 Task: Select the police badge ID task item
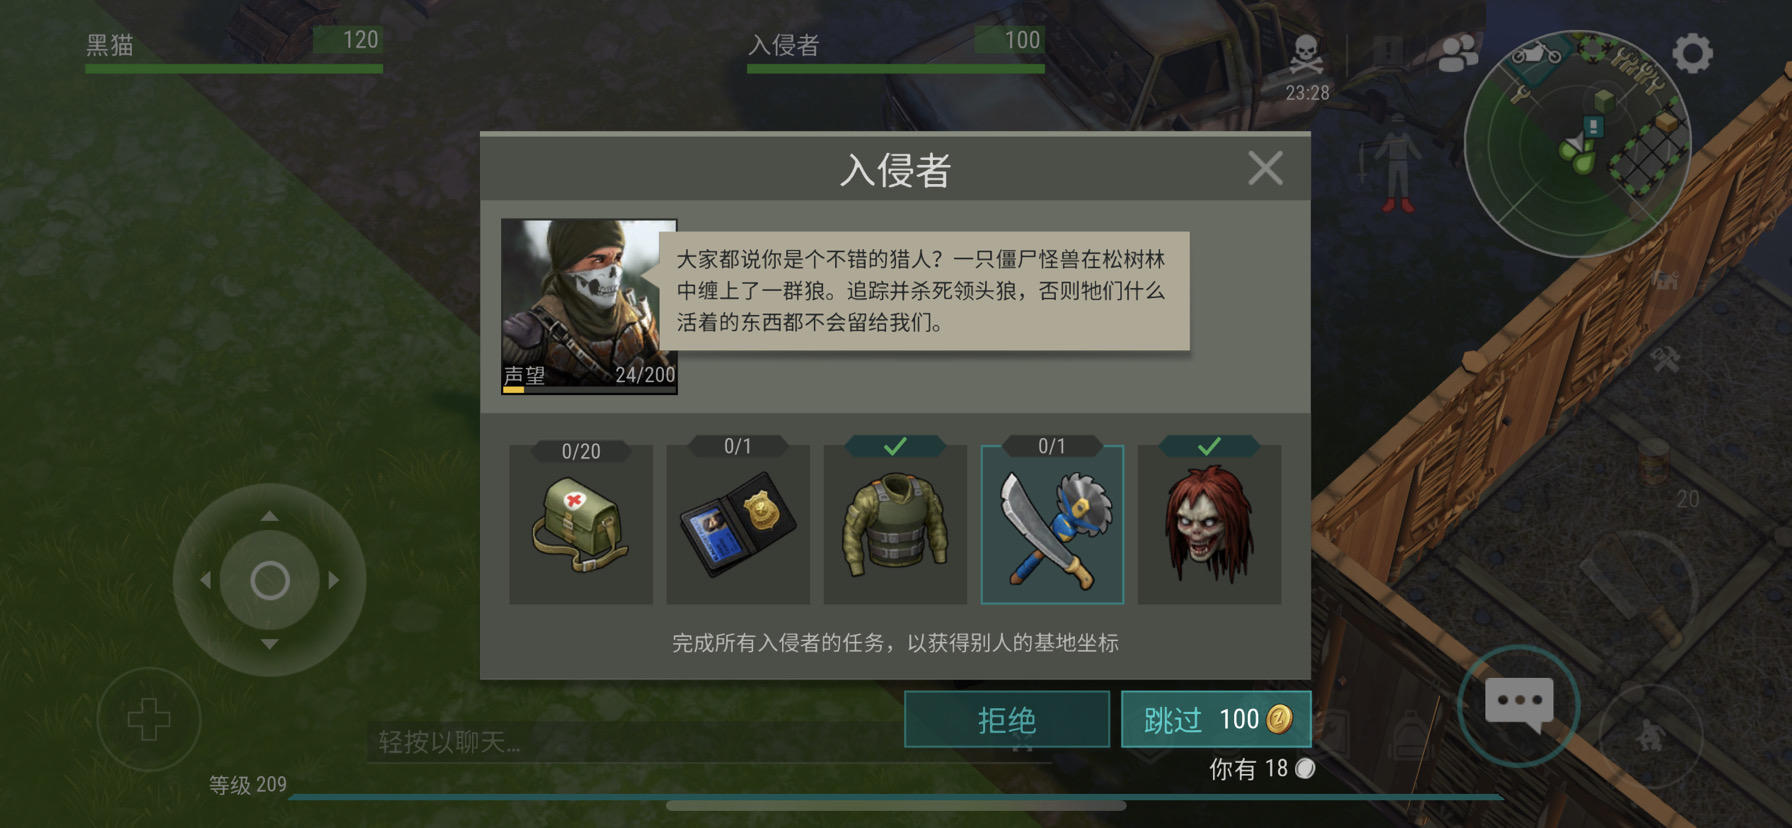[738, 524]
